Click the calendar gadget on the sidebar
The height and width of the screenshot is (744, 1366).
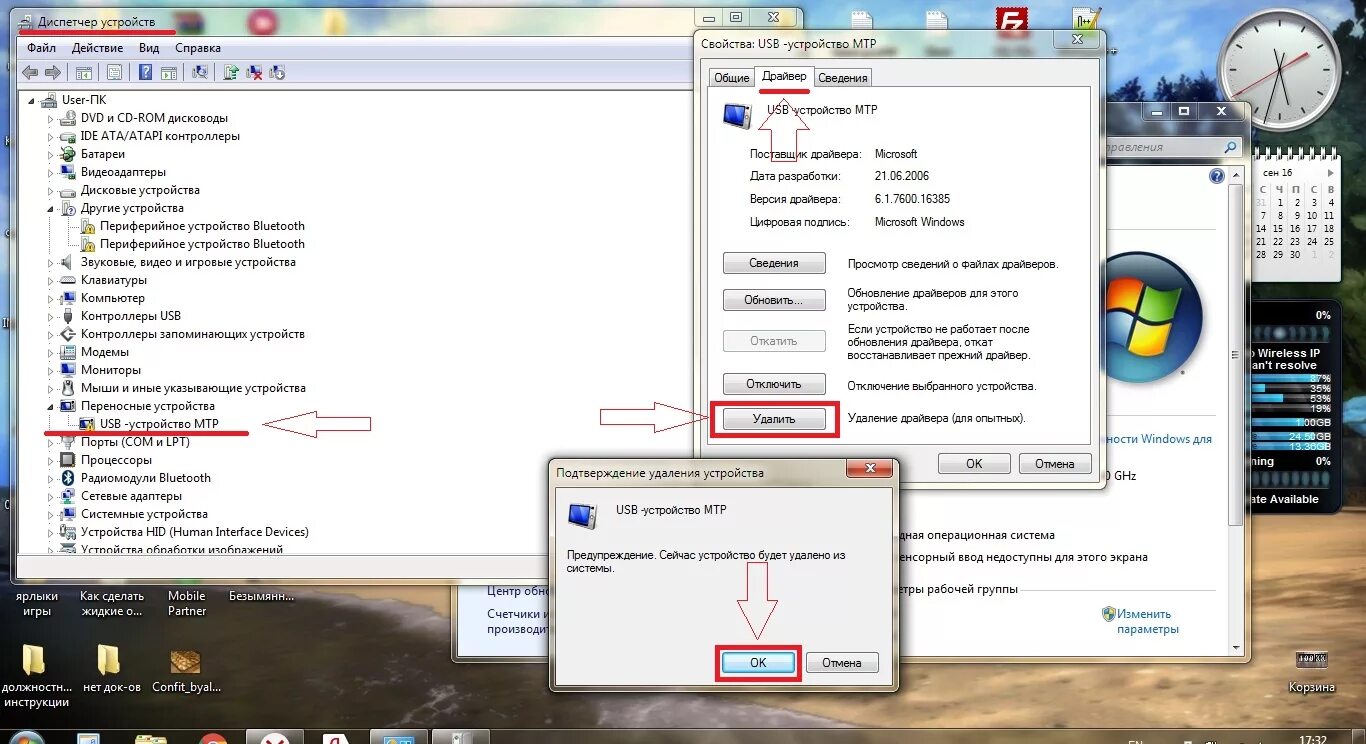[1296, 215]
